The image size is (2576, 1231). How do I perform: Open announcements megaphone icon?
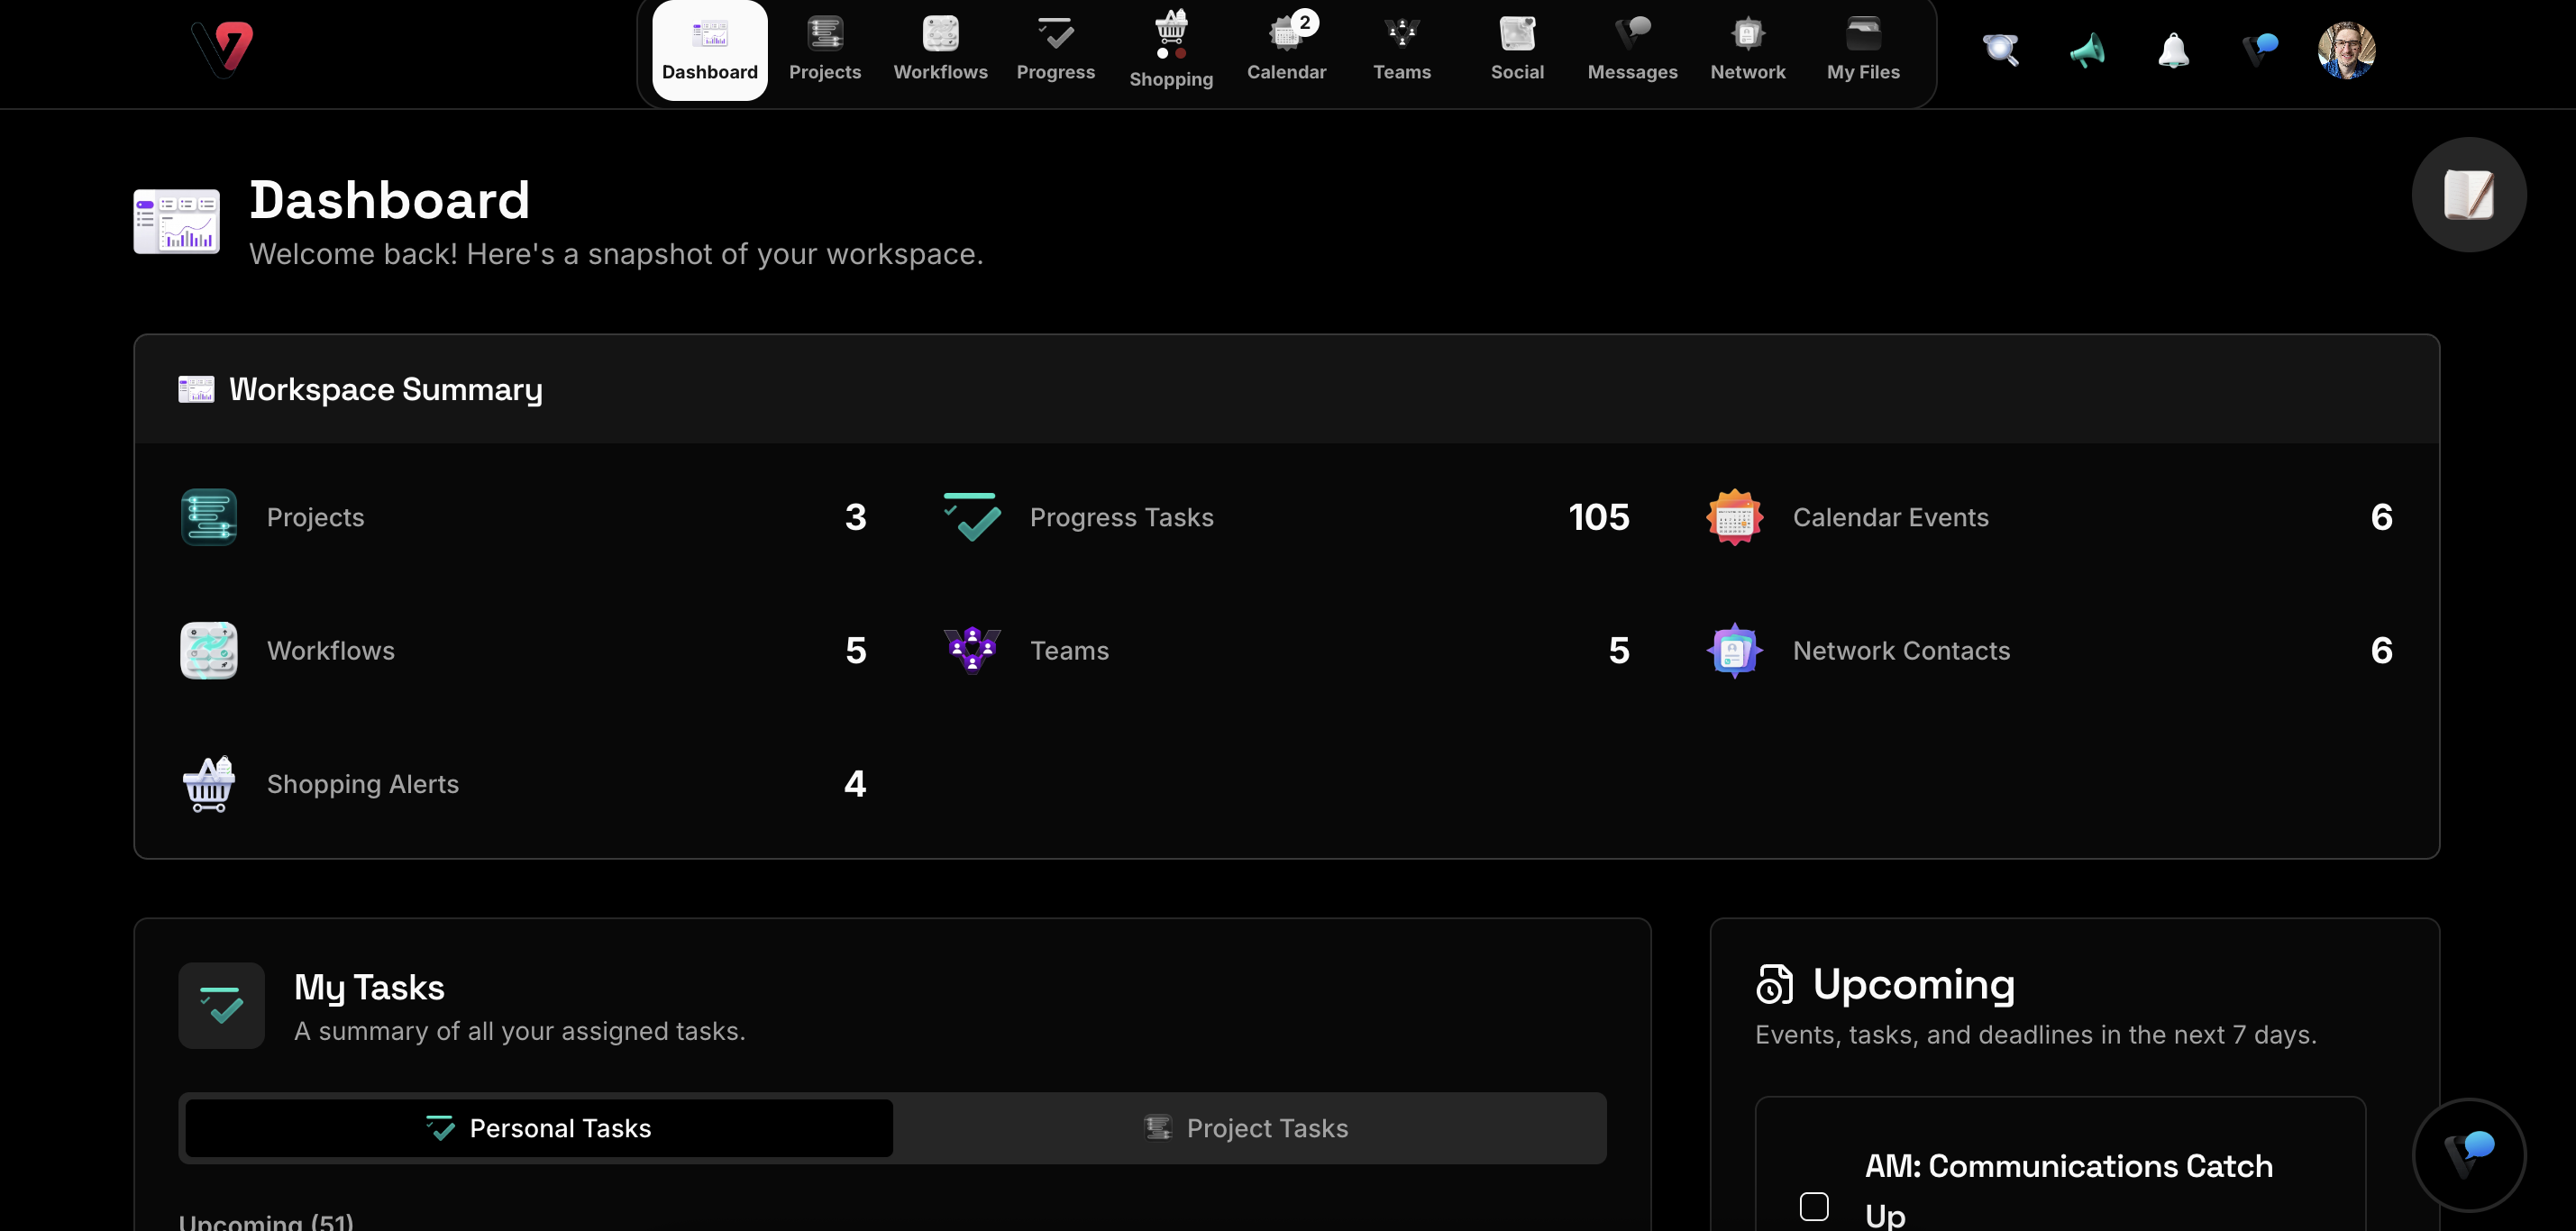(2087, 49)
